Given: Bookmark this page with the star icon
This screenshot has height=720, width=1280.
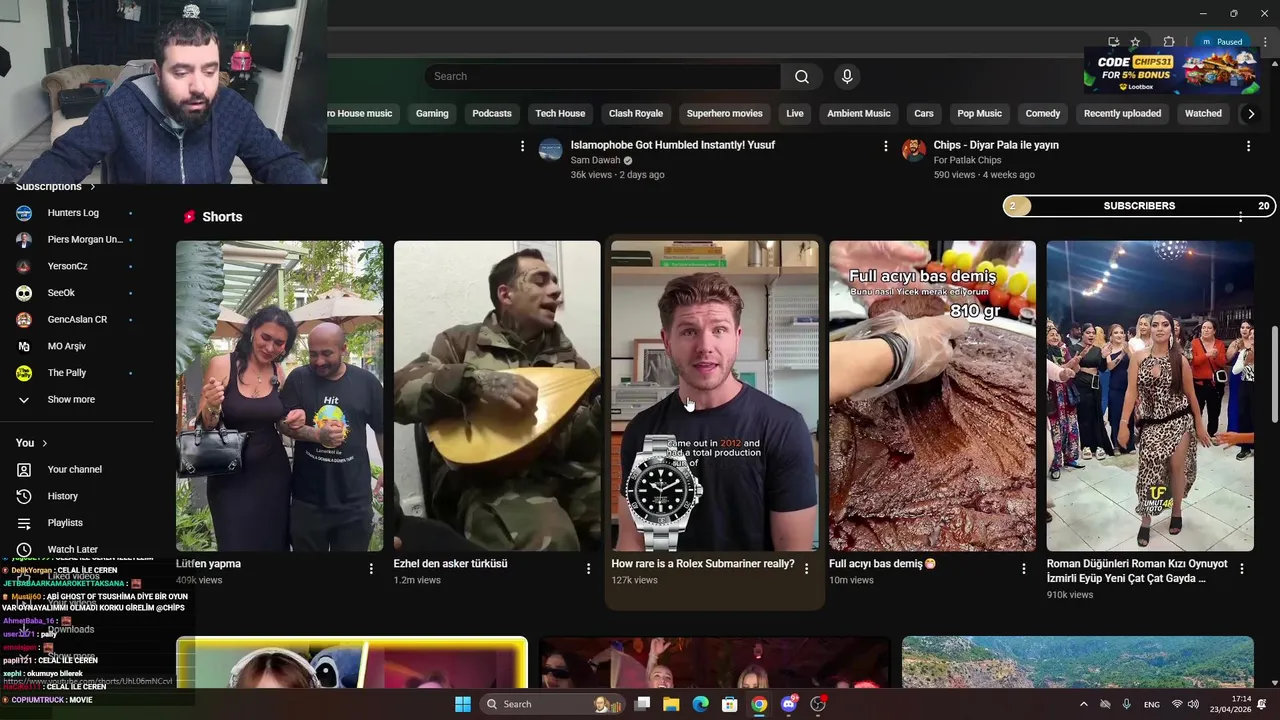Looking at the screenshot, I should [x=1135, y=42].
